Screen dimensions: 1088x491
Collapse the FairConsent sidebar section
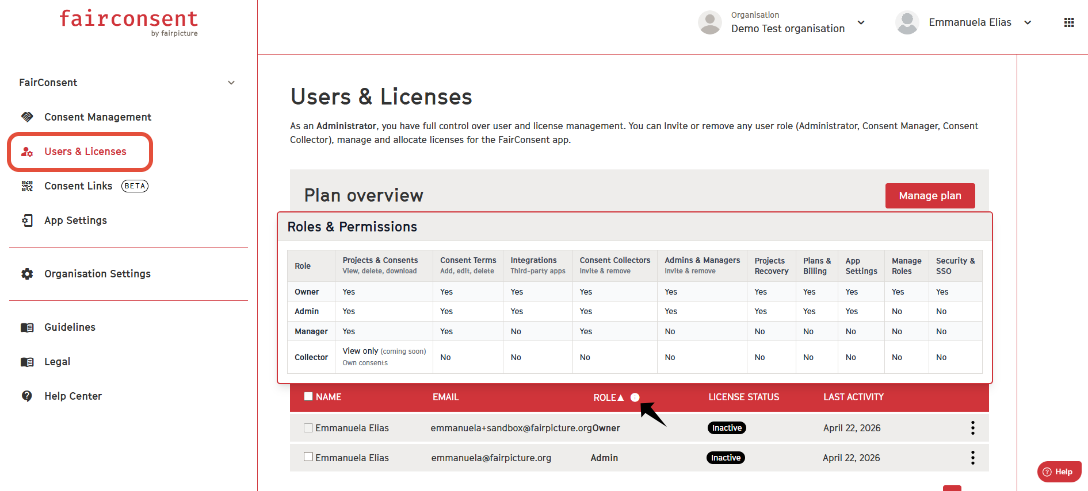(231, 83)
